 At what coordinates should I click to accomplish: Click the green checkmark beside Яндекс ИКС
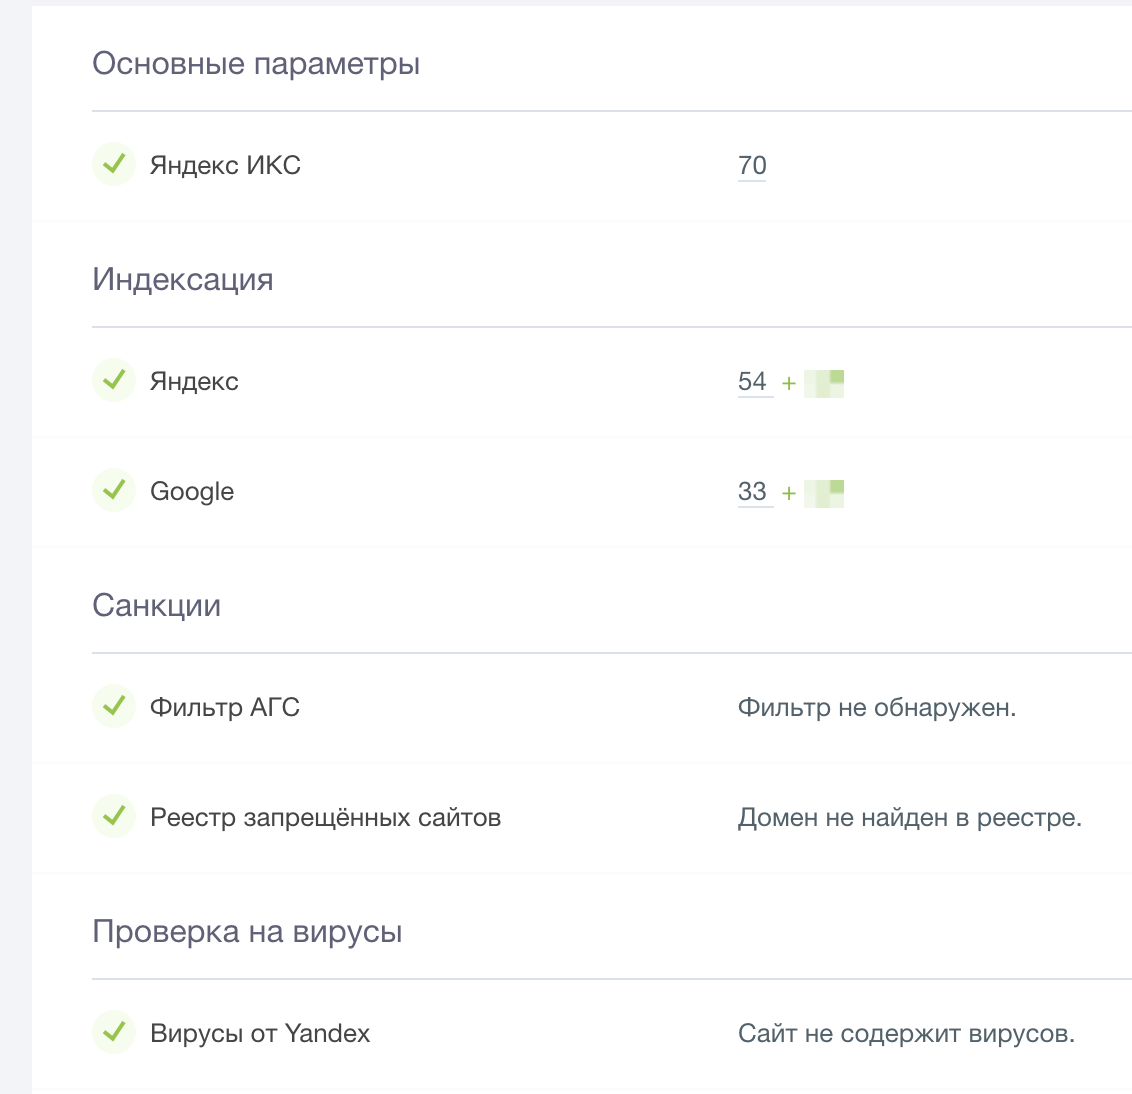pyautogui.click(x=114, y=164)
